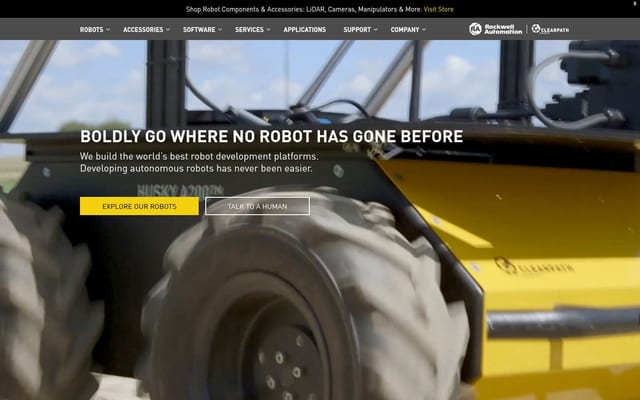Click the Explore Our Robots button
This screenshot has width=640, height=400.
tap(139, 206)
